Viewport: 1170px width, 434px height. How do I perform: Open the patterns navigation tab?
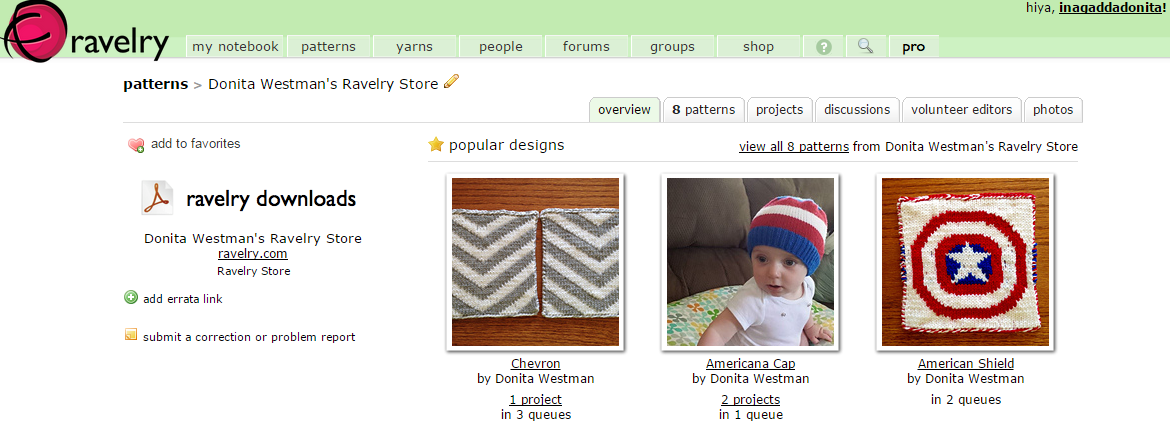(x=328, y=47)
